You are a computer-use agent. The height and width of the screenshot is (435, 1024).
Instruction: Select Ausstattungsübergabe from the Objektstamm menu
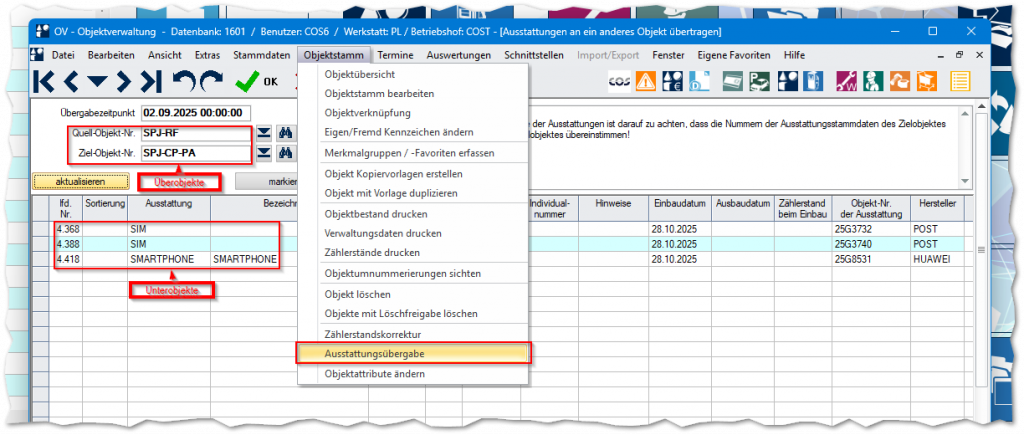[413, 352]
